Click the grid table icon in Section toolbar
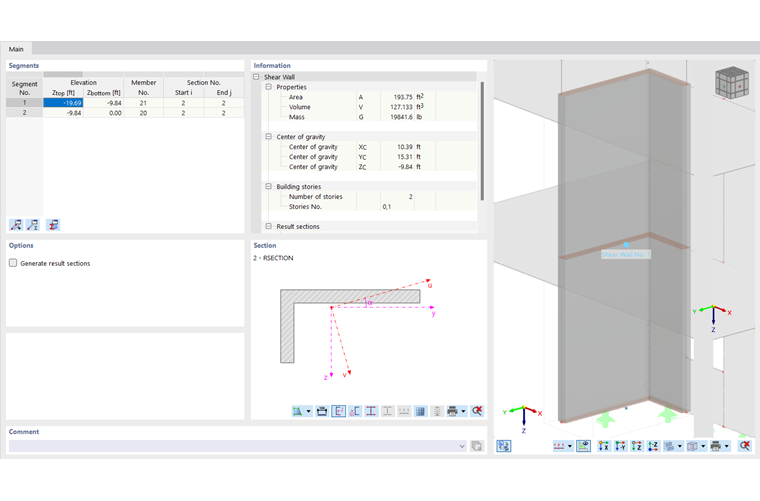Screen dimensions: 760x501 420,411
